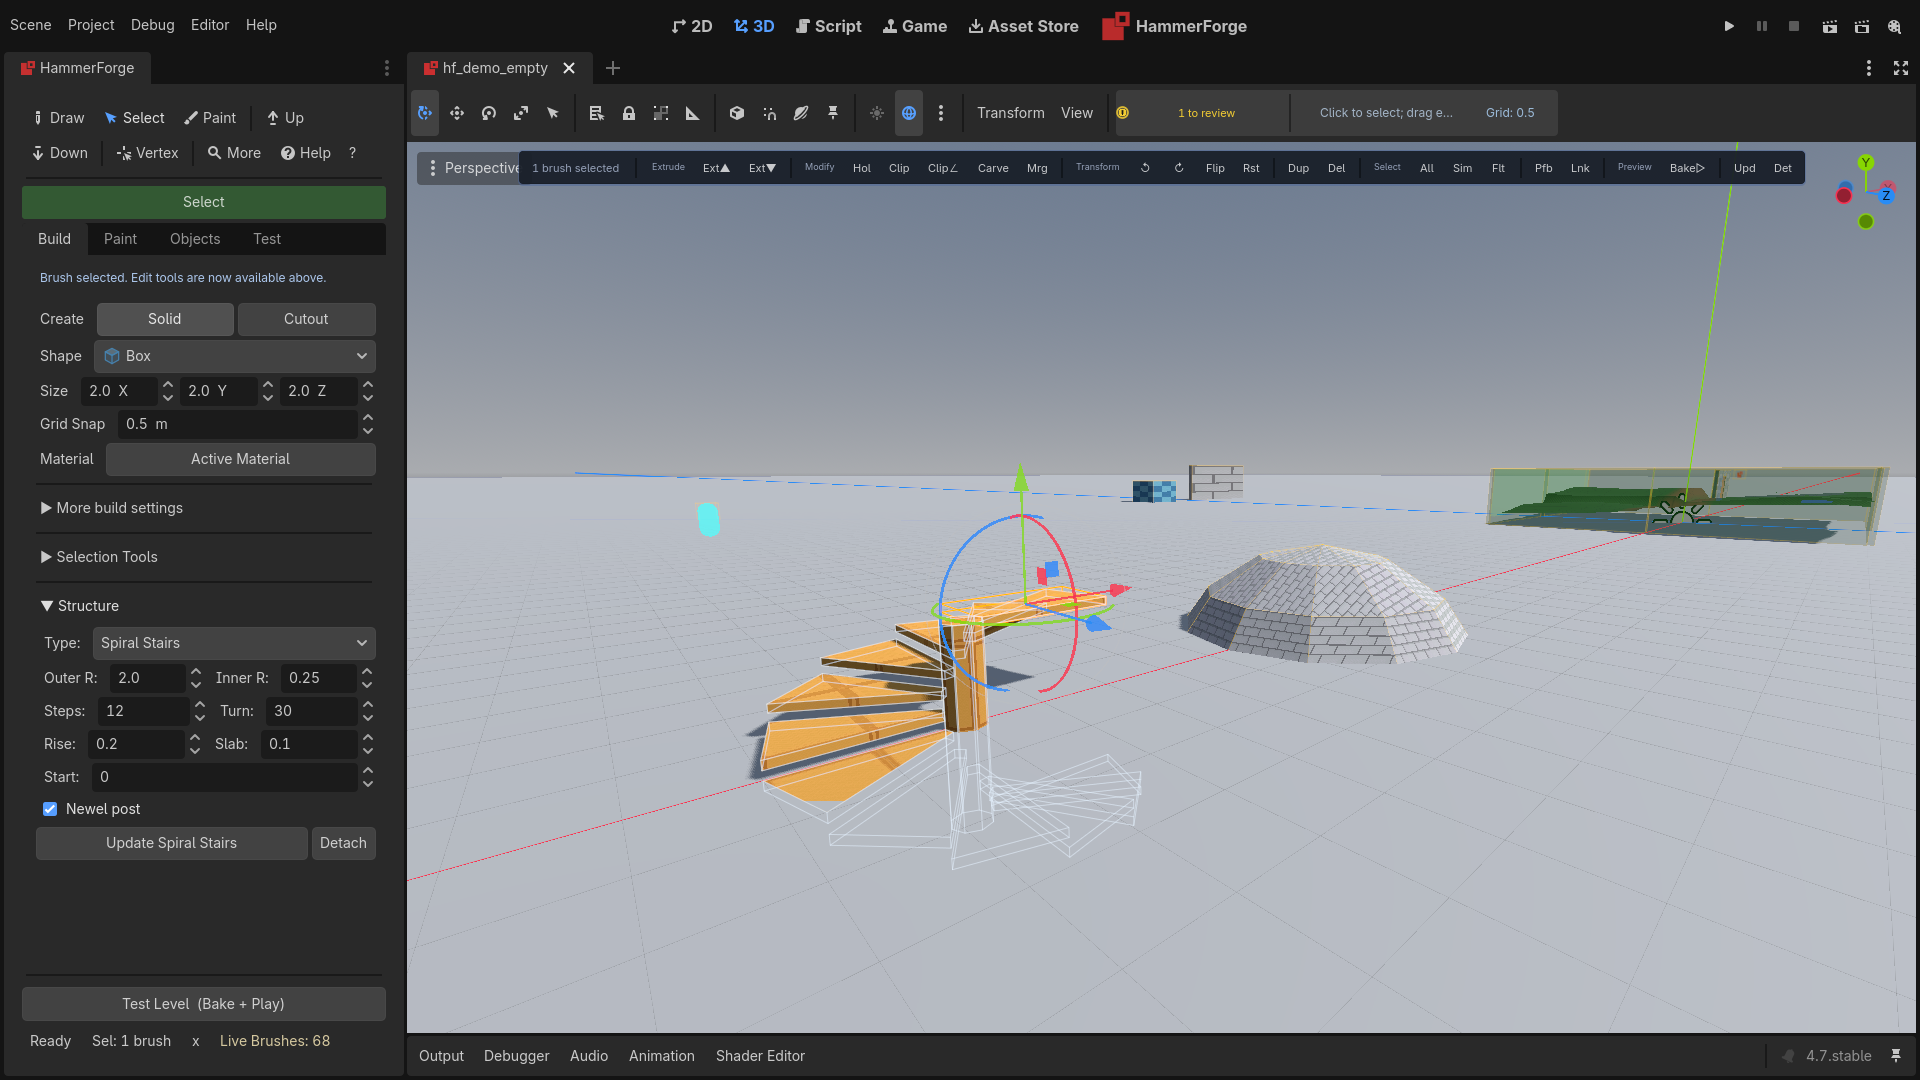Click the green Y axis gizmo dot
The height and width of the screenshot is (1080, 1920).
[1865, 162]
